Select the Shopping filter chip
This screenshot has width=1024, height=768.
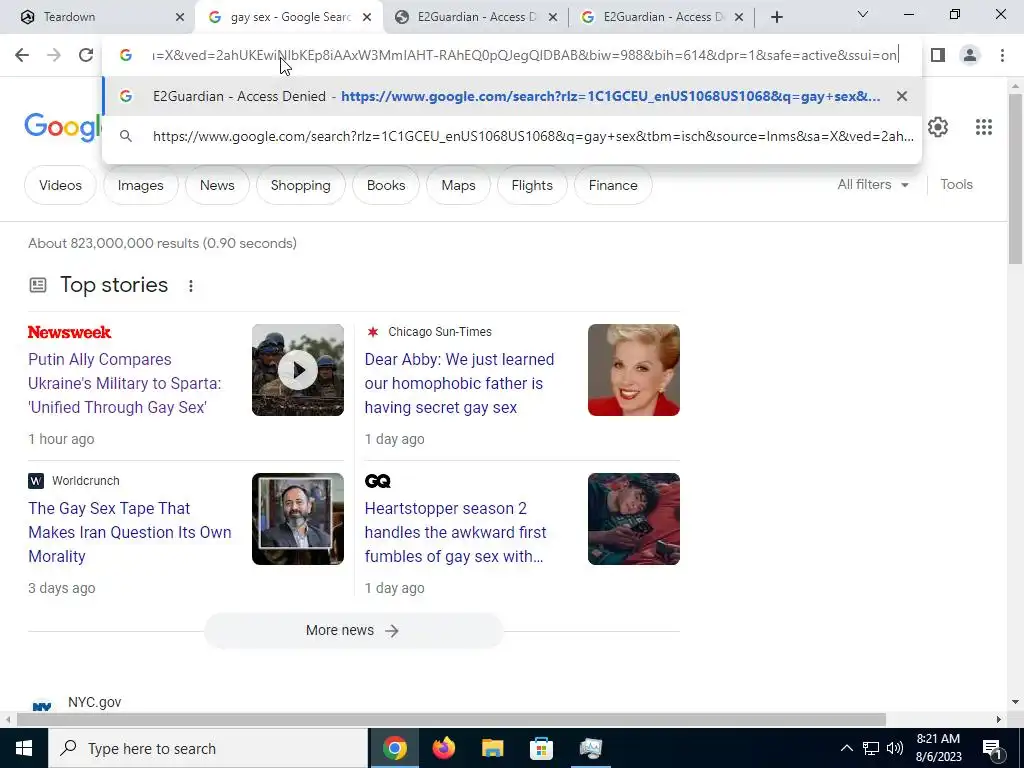[300, 185]
